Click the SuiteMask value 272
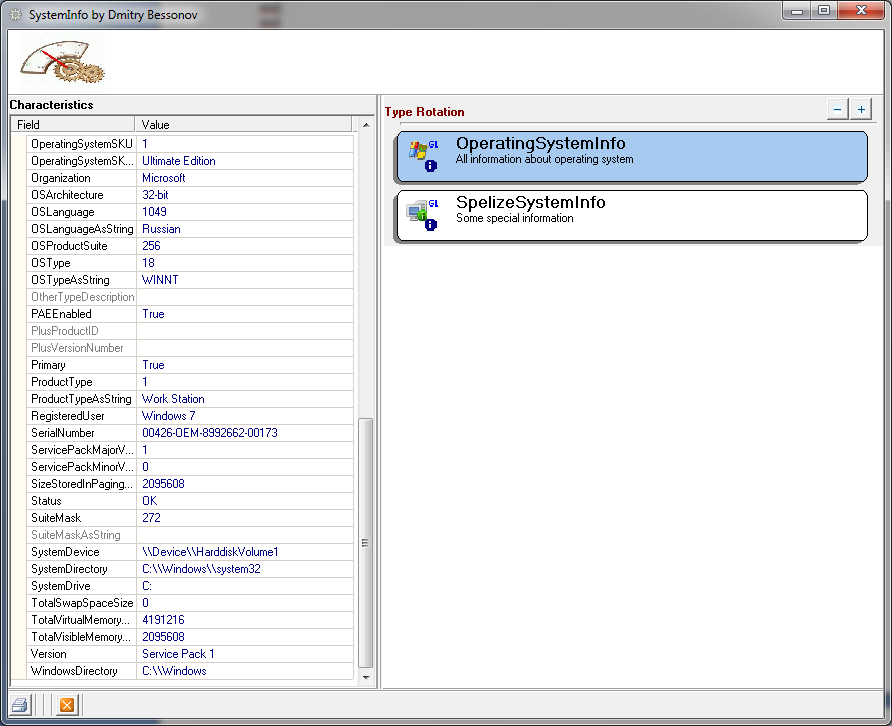The height and width of the screenshot is (726, 892). click(151, 518)
